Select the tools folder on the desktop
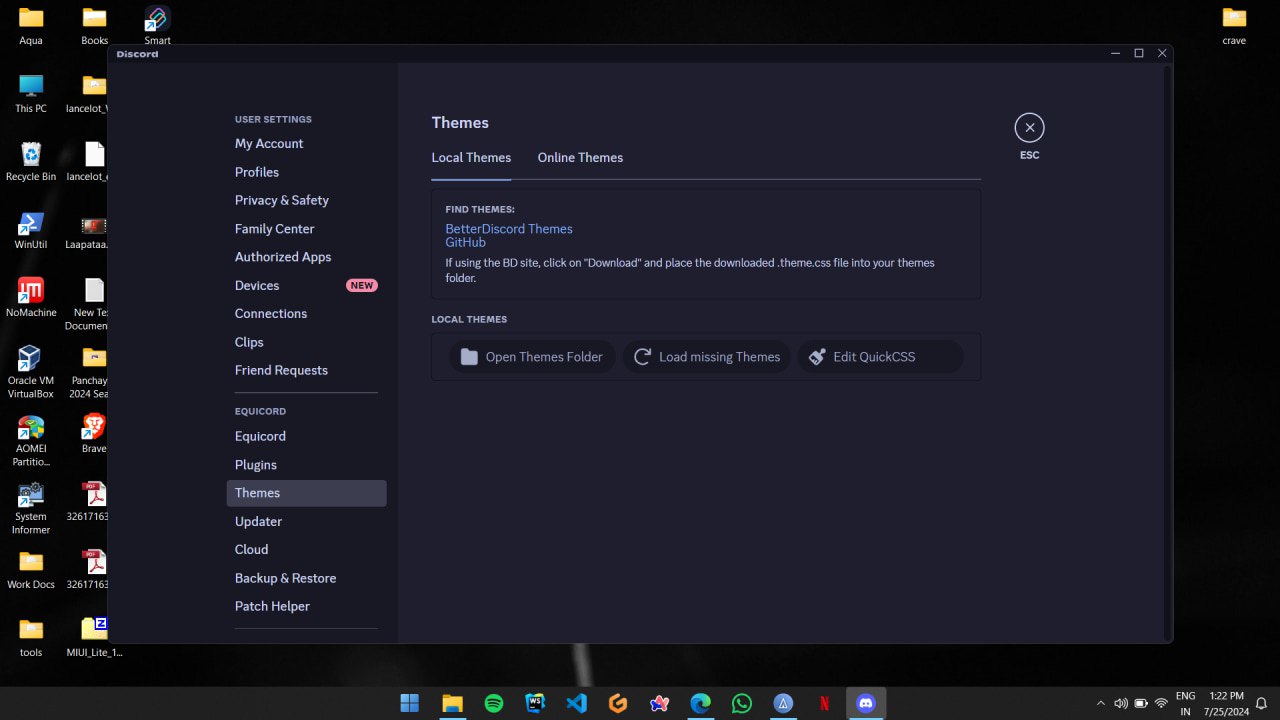Viewport: 1280px width, 720px height. (31, 638)
